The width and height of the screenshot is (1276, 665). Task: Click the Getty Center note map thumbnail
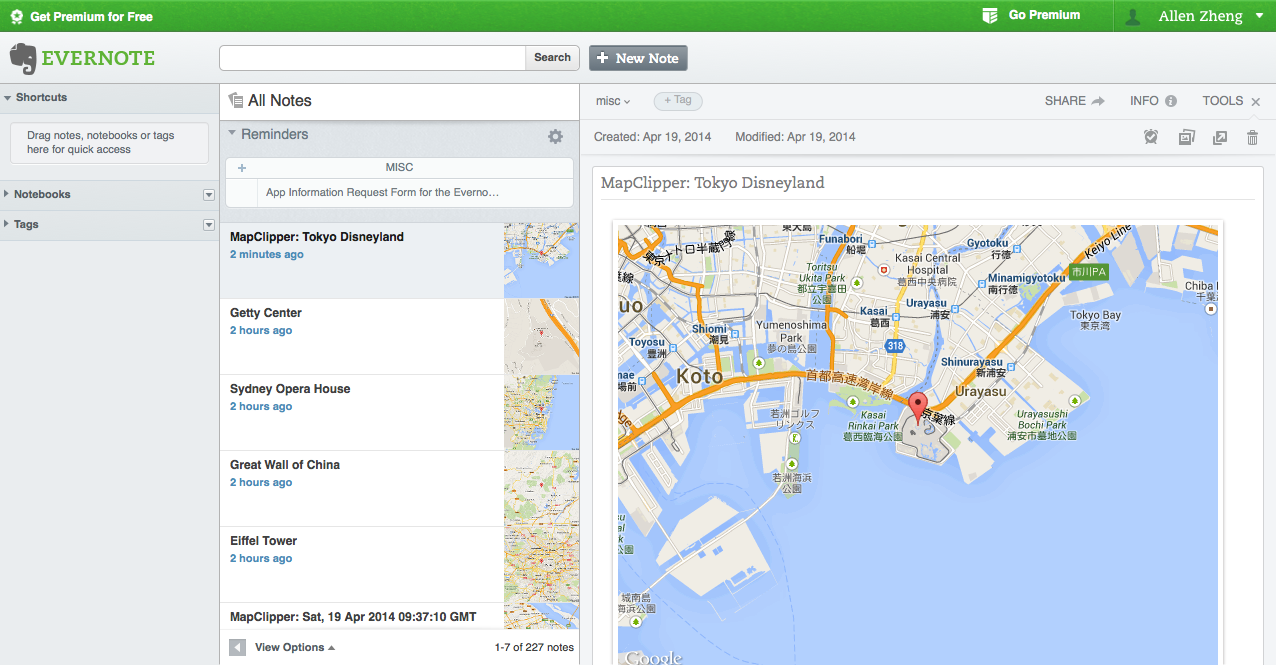tap(541, 337)
